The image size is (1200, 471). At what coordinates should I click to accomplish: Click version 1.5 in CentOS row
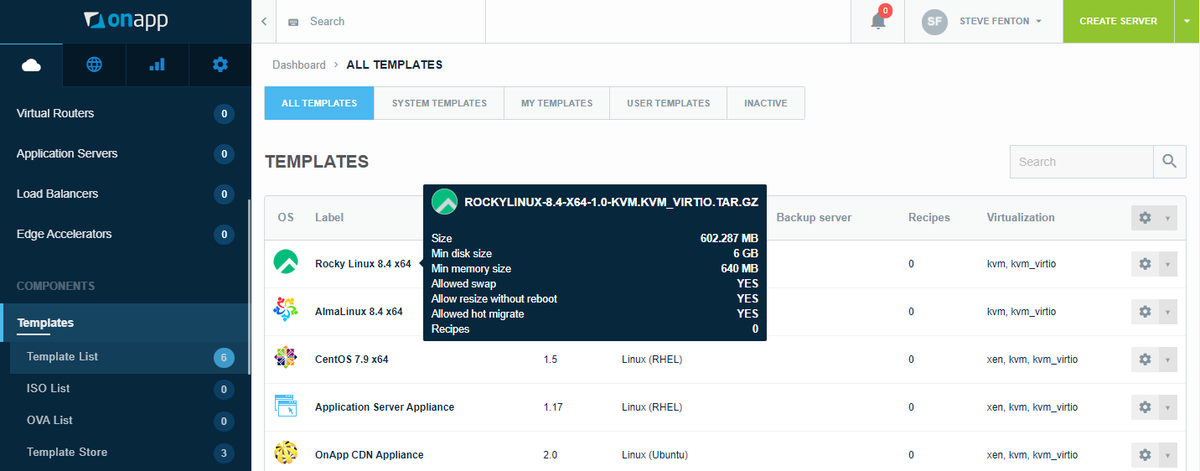coord(550,359)
